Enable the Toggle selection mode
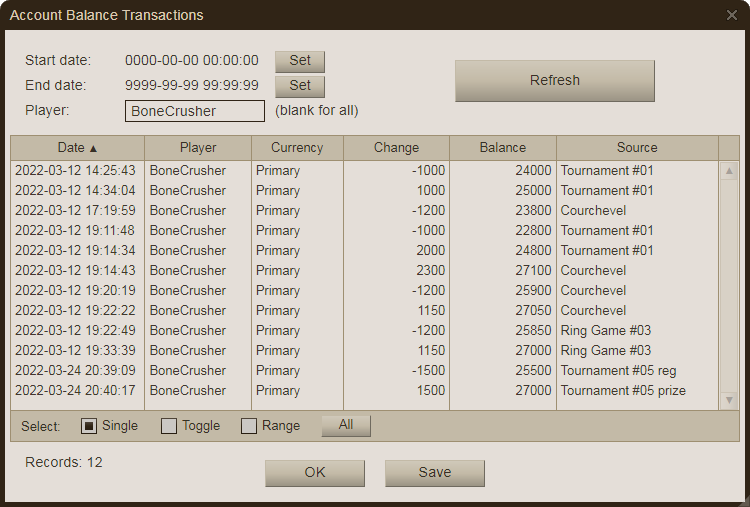 click(x=169, y=426)
